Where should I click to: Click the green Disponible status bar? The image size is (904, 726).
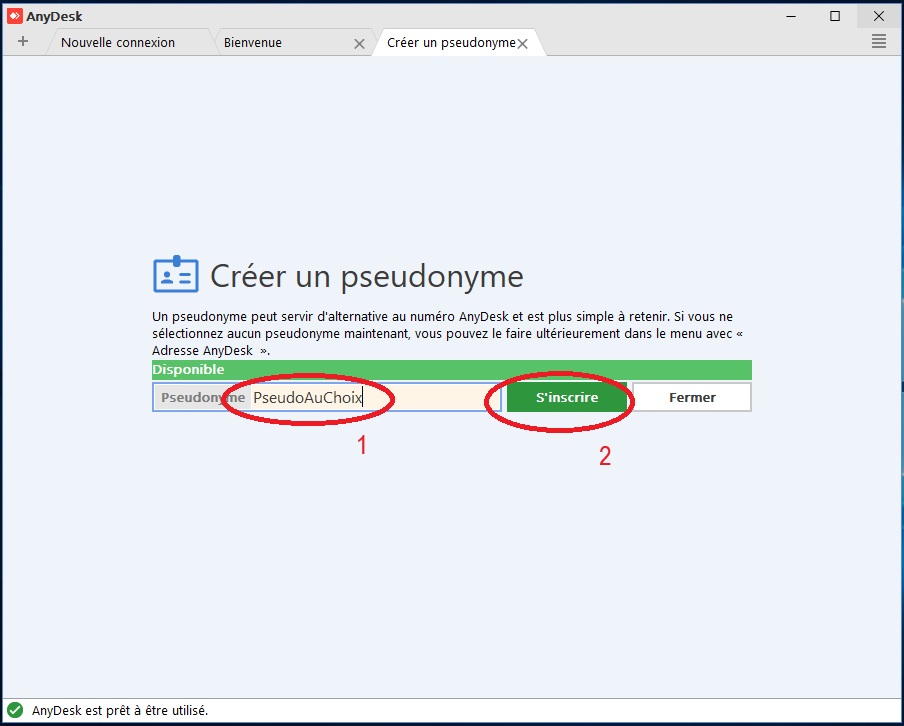(x=451, y=370)
